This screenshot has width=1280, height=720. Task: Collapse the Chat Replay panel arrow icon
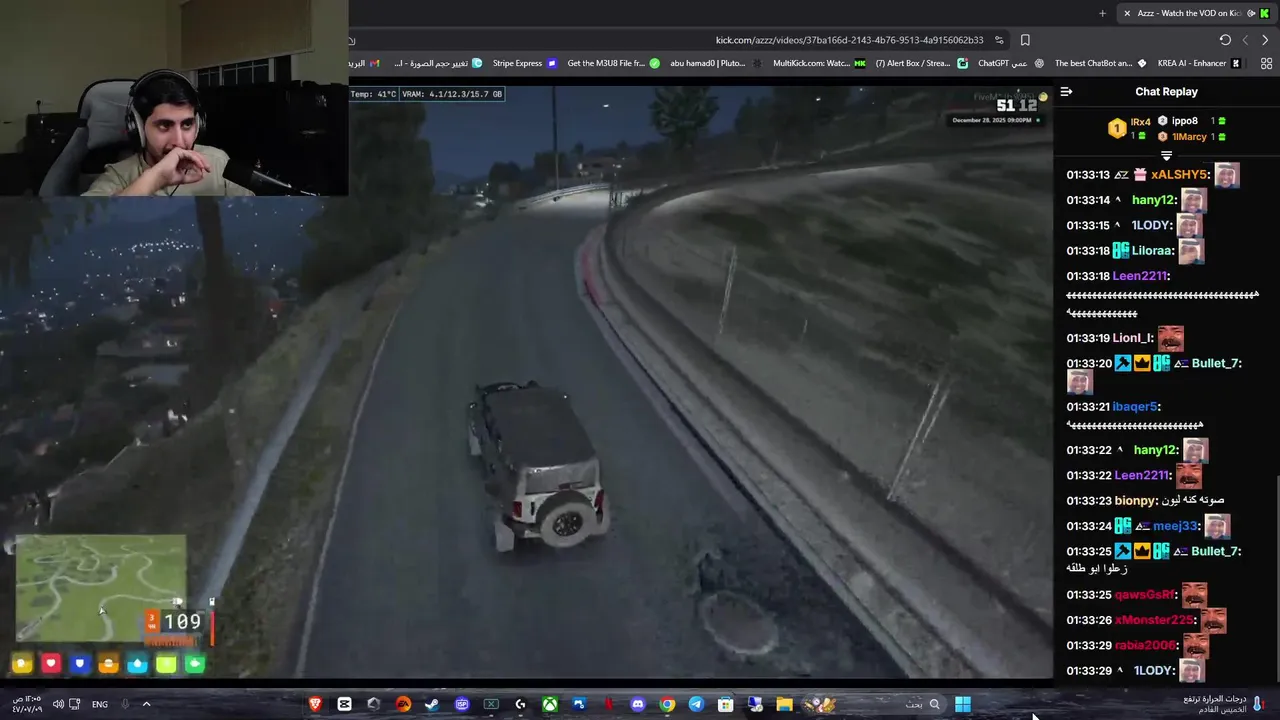(x=1066, y=91)
